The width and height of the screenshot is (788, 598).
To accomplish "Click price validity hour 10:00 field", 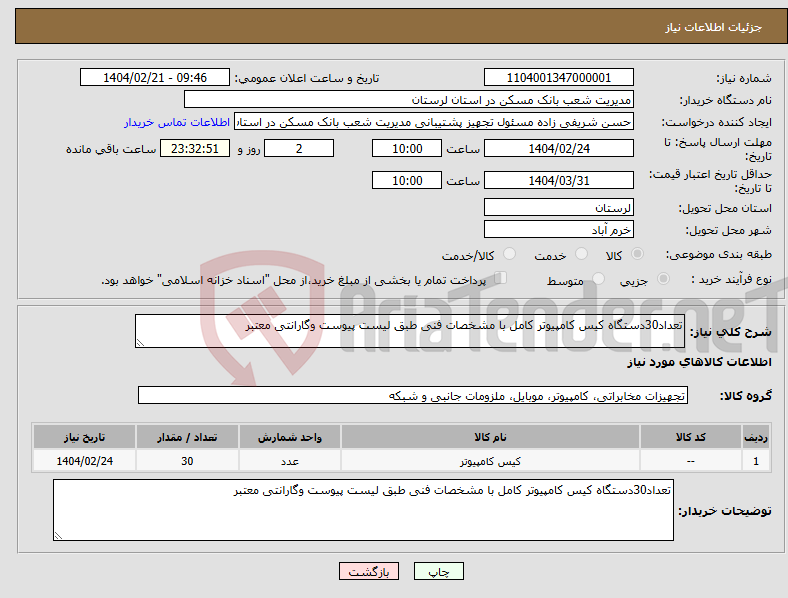I will coord(407,180).
